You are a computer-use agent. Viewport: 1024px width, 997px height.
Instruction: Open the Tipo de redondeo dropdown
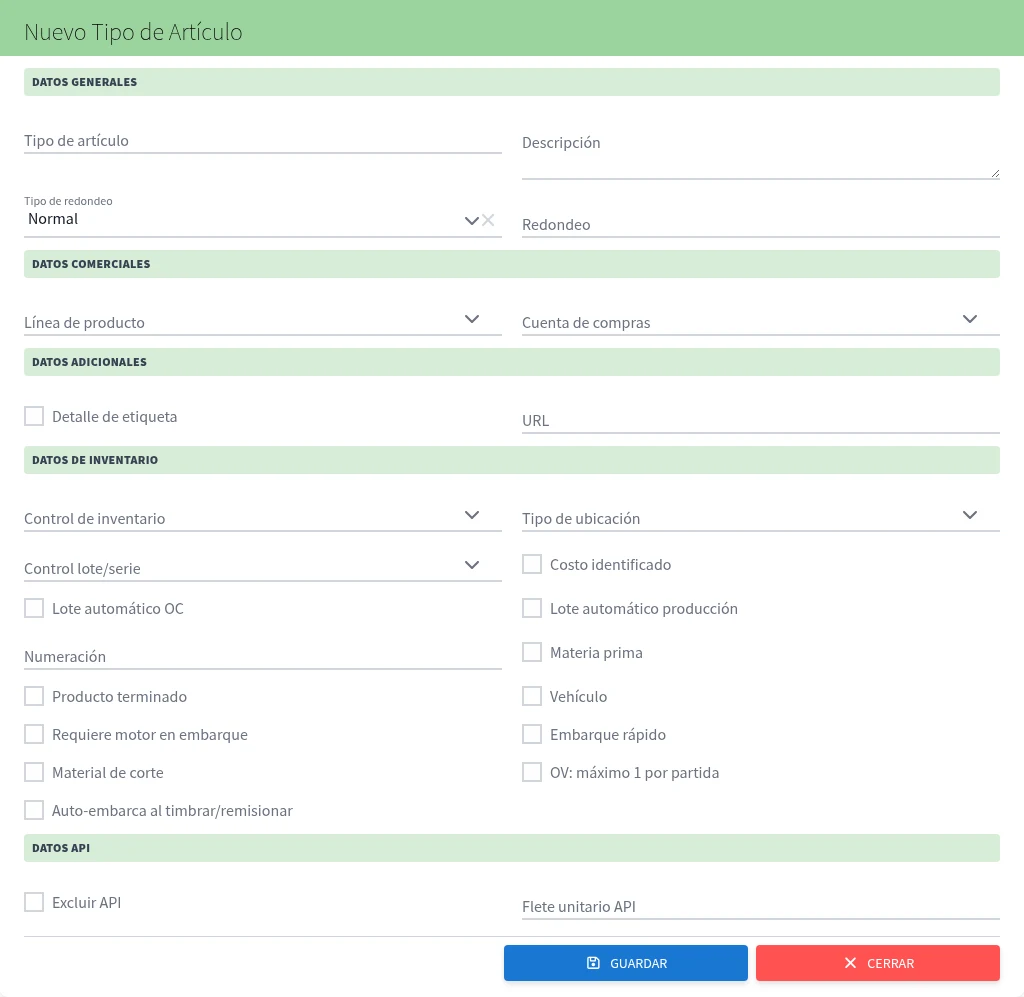coord(472,221)
